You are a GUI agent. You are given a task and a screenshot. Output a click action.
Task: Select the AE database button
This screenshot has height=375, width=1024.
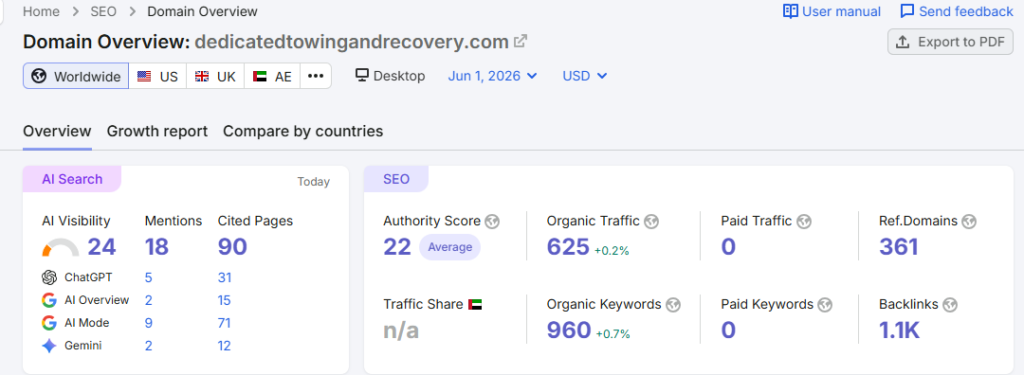pyautogui.click(x=272, y=76)
